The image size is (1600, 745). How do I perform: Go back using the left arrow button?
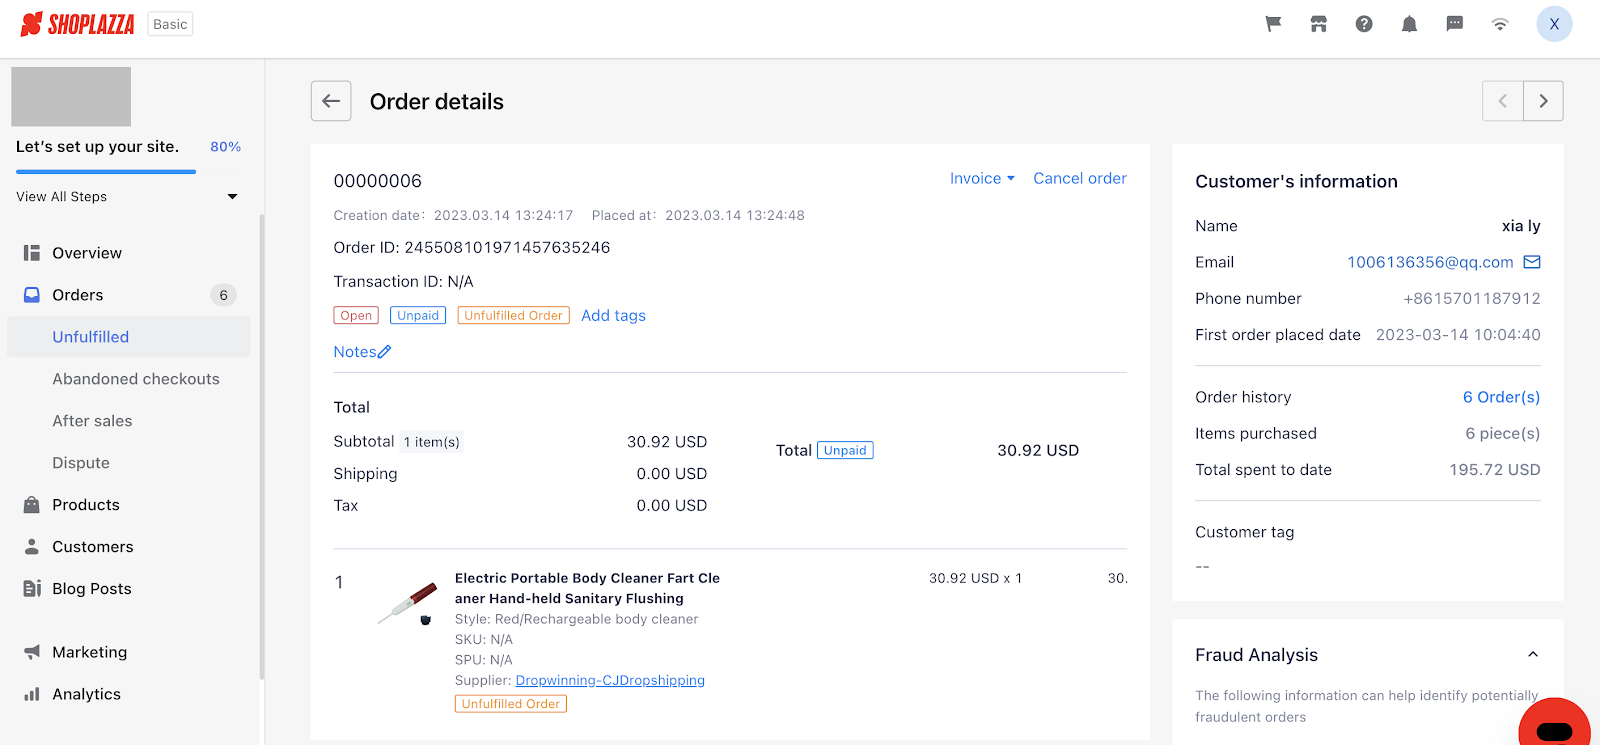[331, 101]
